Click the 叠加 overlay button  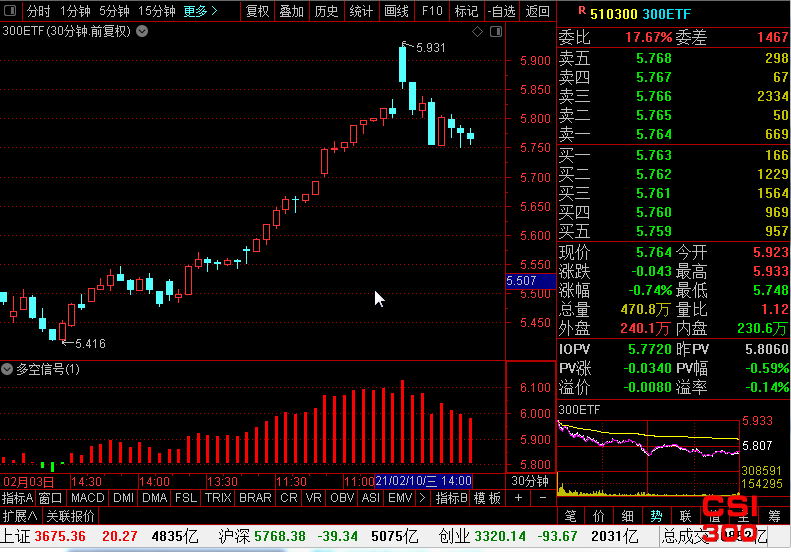point(292,11)
